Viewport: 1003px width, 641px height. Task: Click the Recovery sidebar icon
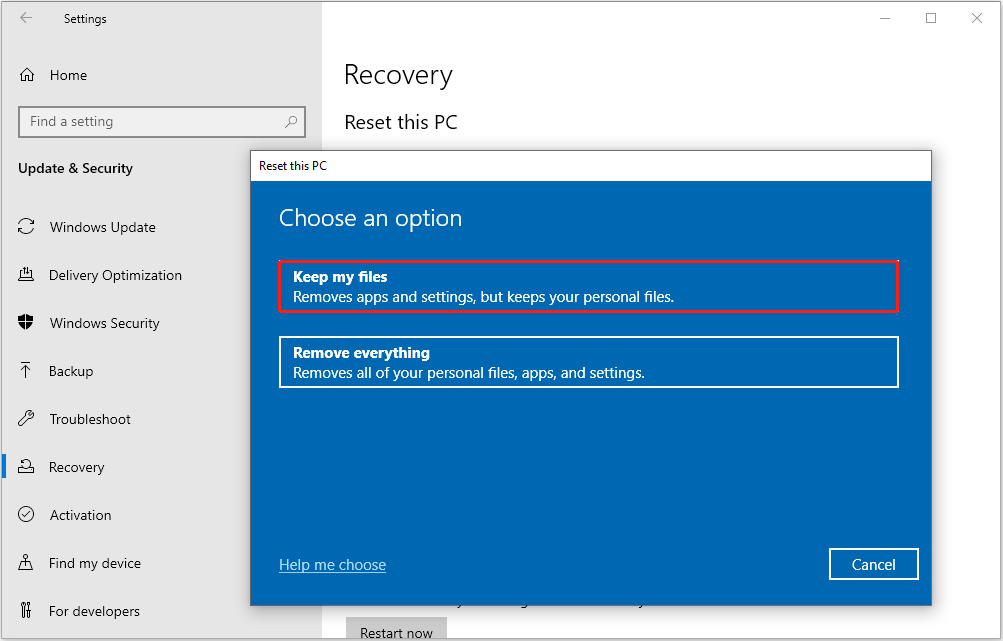[26, 466]
